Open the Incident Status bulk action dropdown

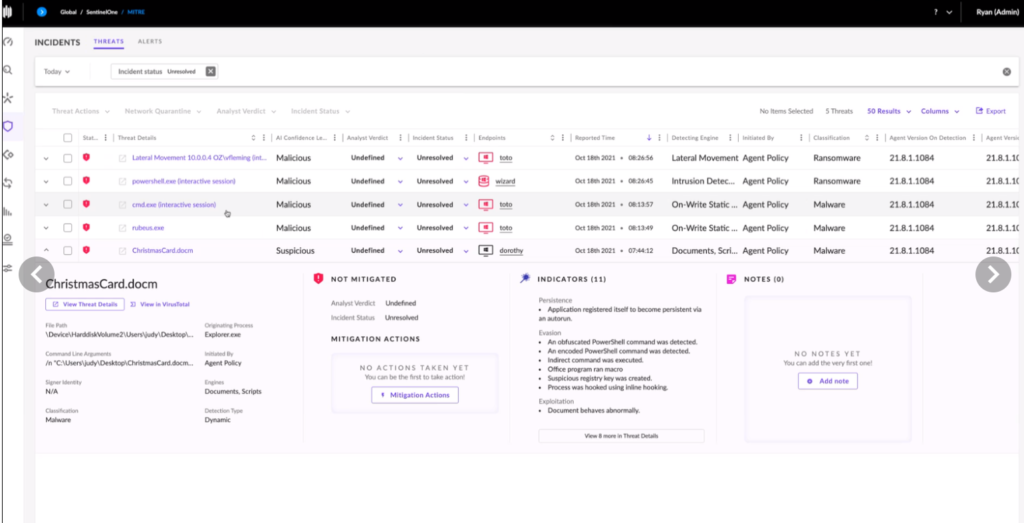[x=321, y=111]
